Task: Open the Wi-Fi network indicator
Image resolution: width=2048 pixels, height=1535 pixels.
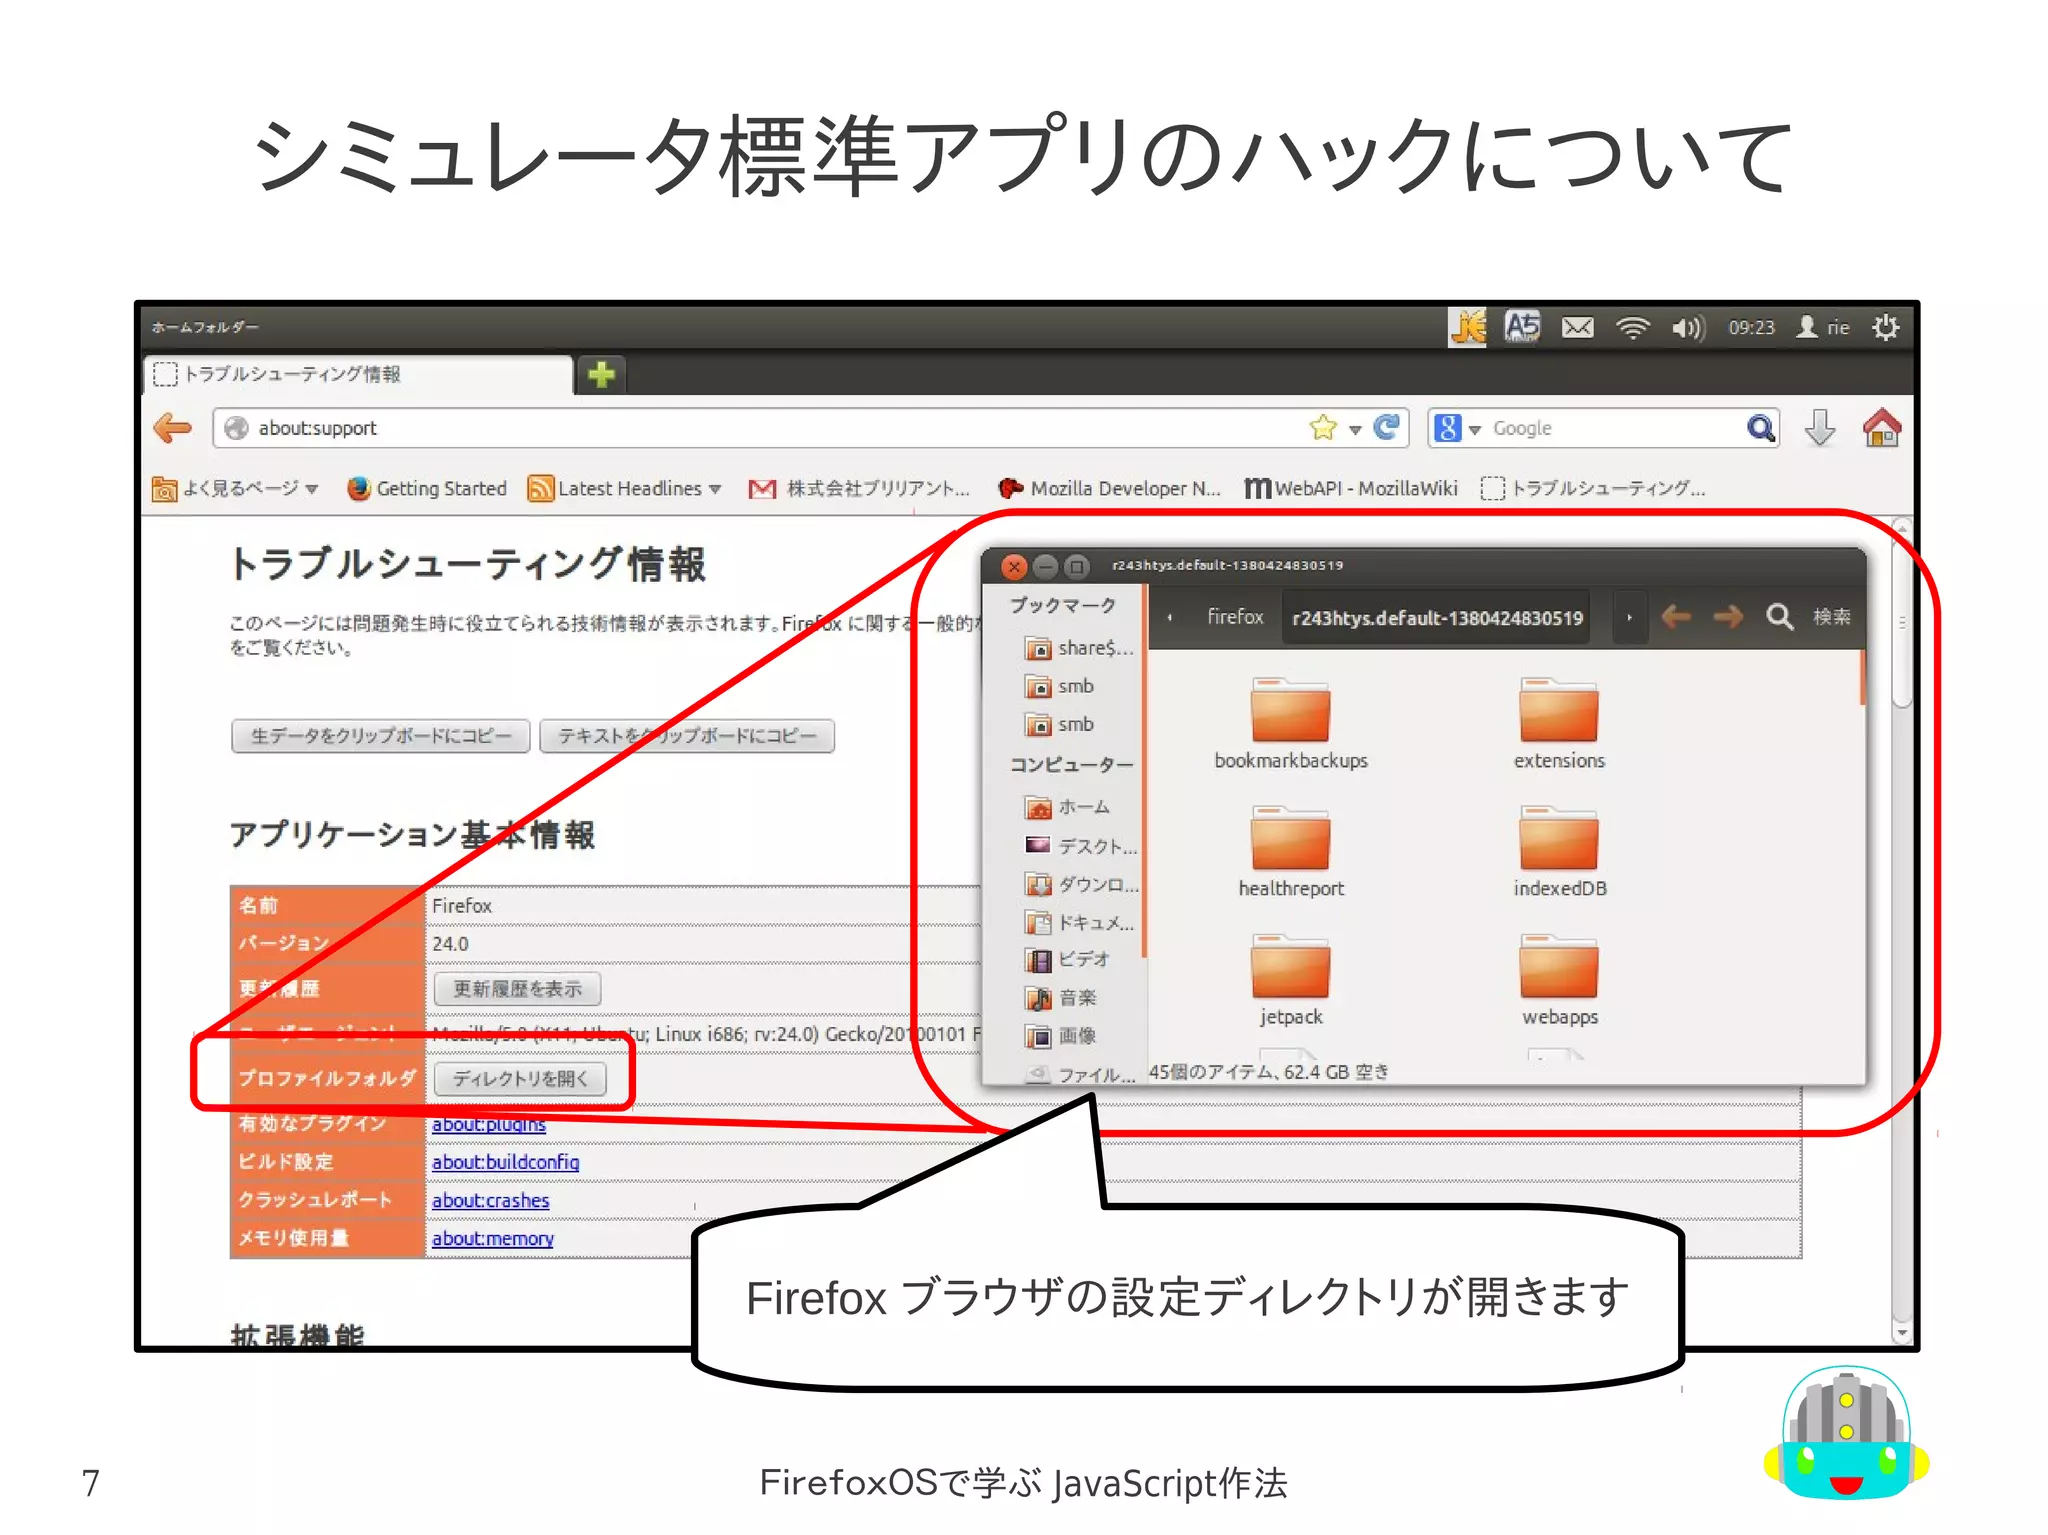Action: (x=1632, y=327)
